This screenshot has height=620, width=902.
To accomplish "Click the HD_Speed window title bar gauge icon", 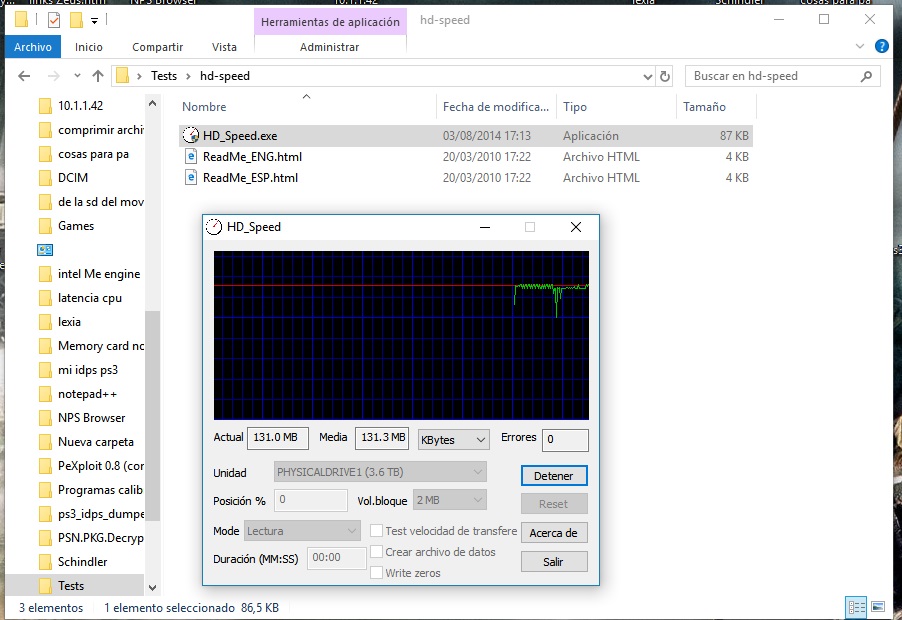I will (214, 227).
